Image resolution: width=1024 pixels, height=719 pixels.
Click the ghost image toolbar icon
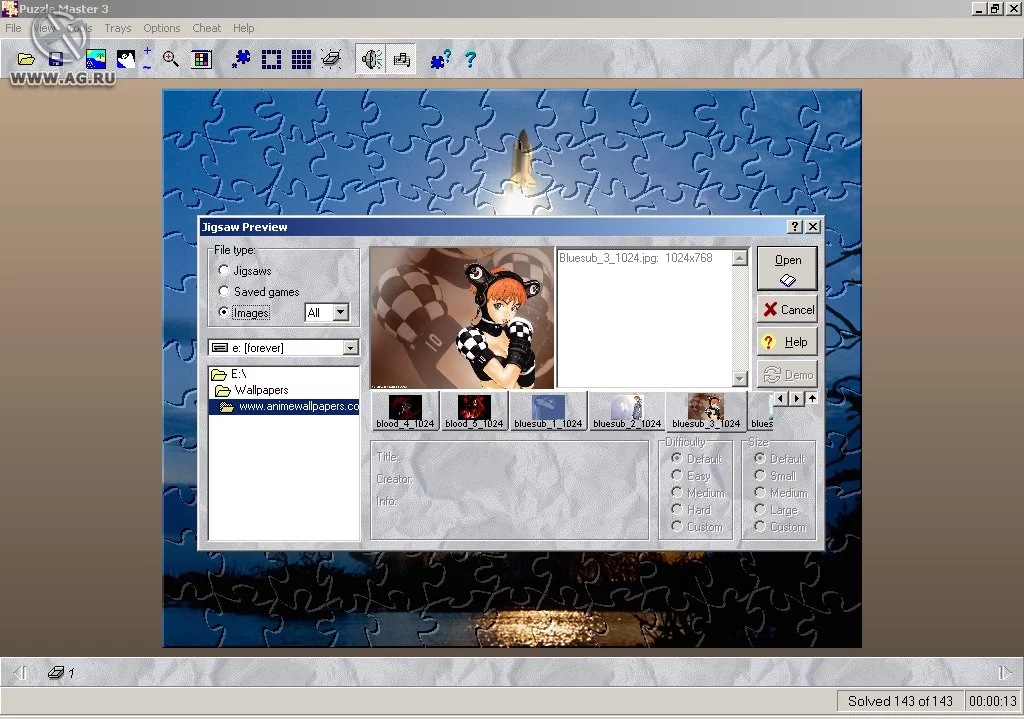coord(125,59)
